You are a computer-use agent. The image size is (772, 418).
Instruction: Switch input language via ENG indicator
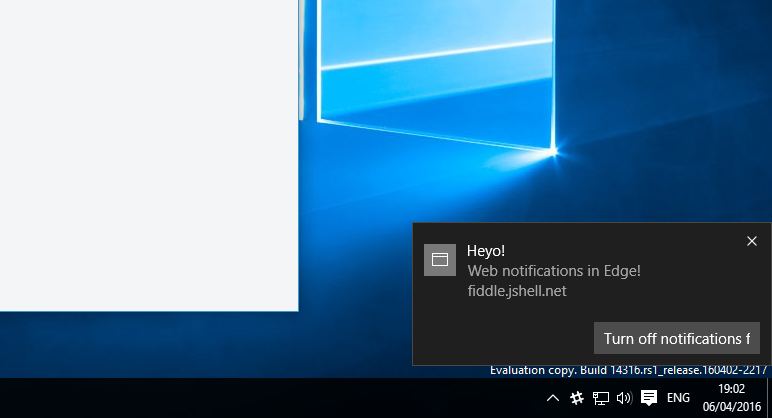click(x=678, y=398)
